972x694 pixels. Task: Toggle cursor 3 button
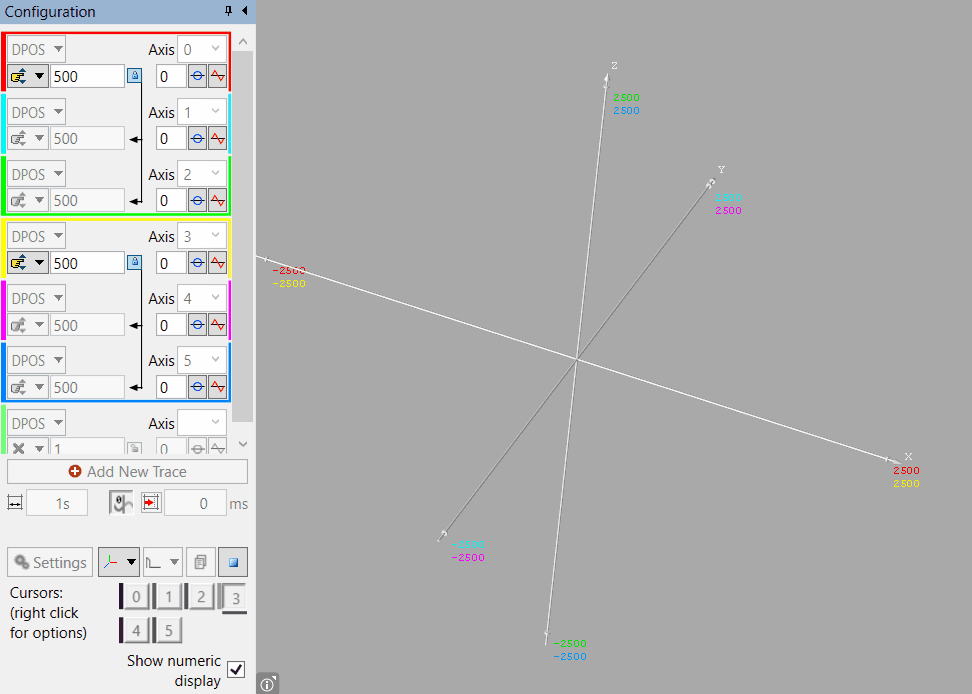(x=233, y=598)
